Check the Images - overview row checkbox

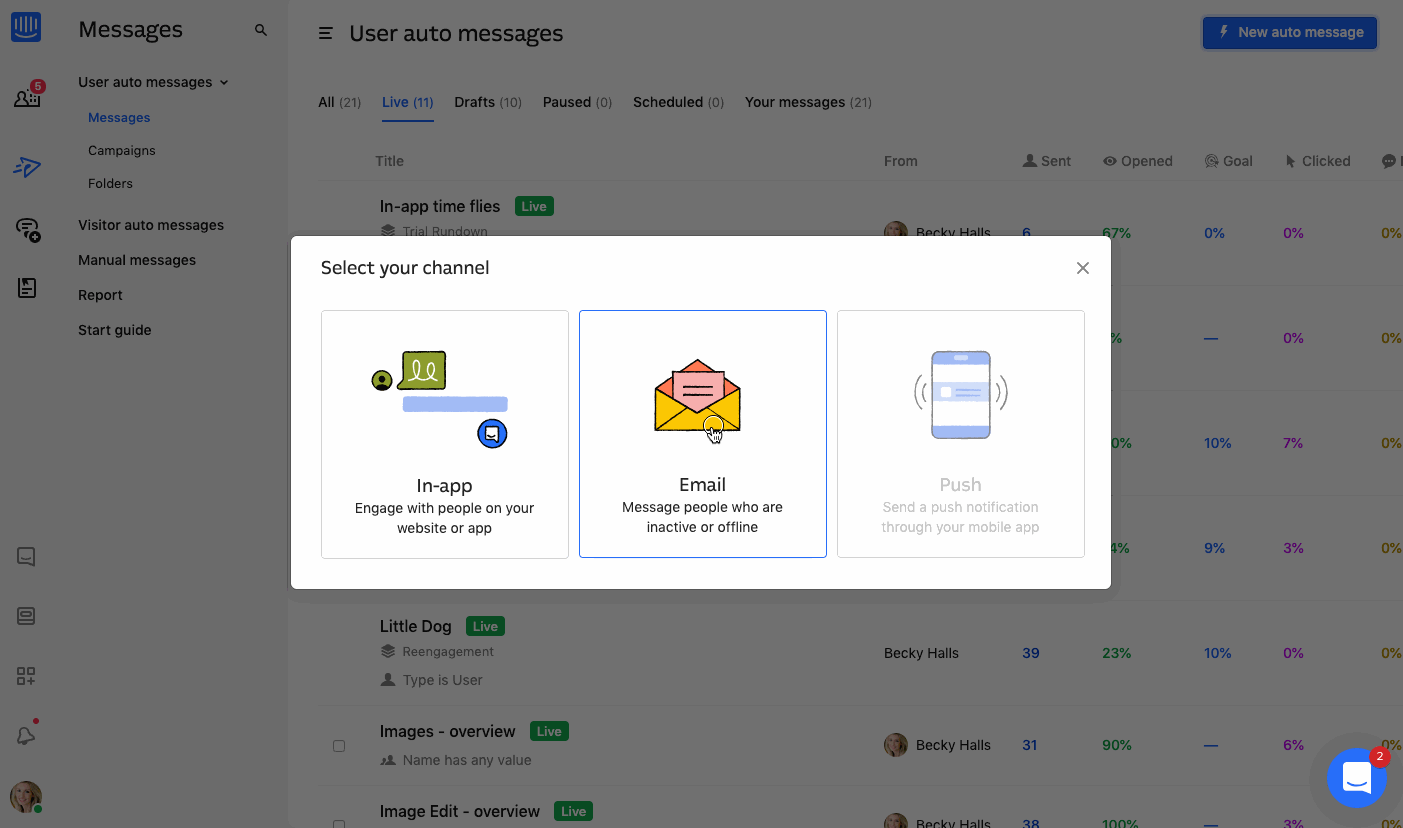(x=339, y=746)
